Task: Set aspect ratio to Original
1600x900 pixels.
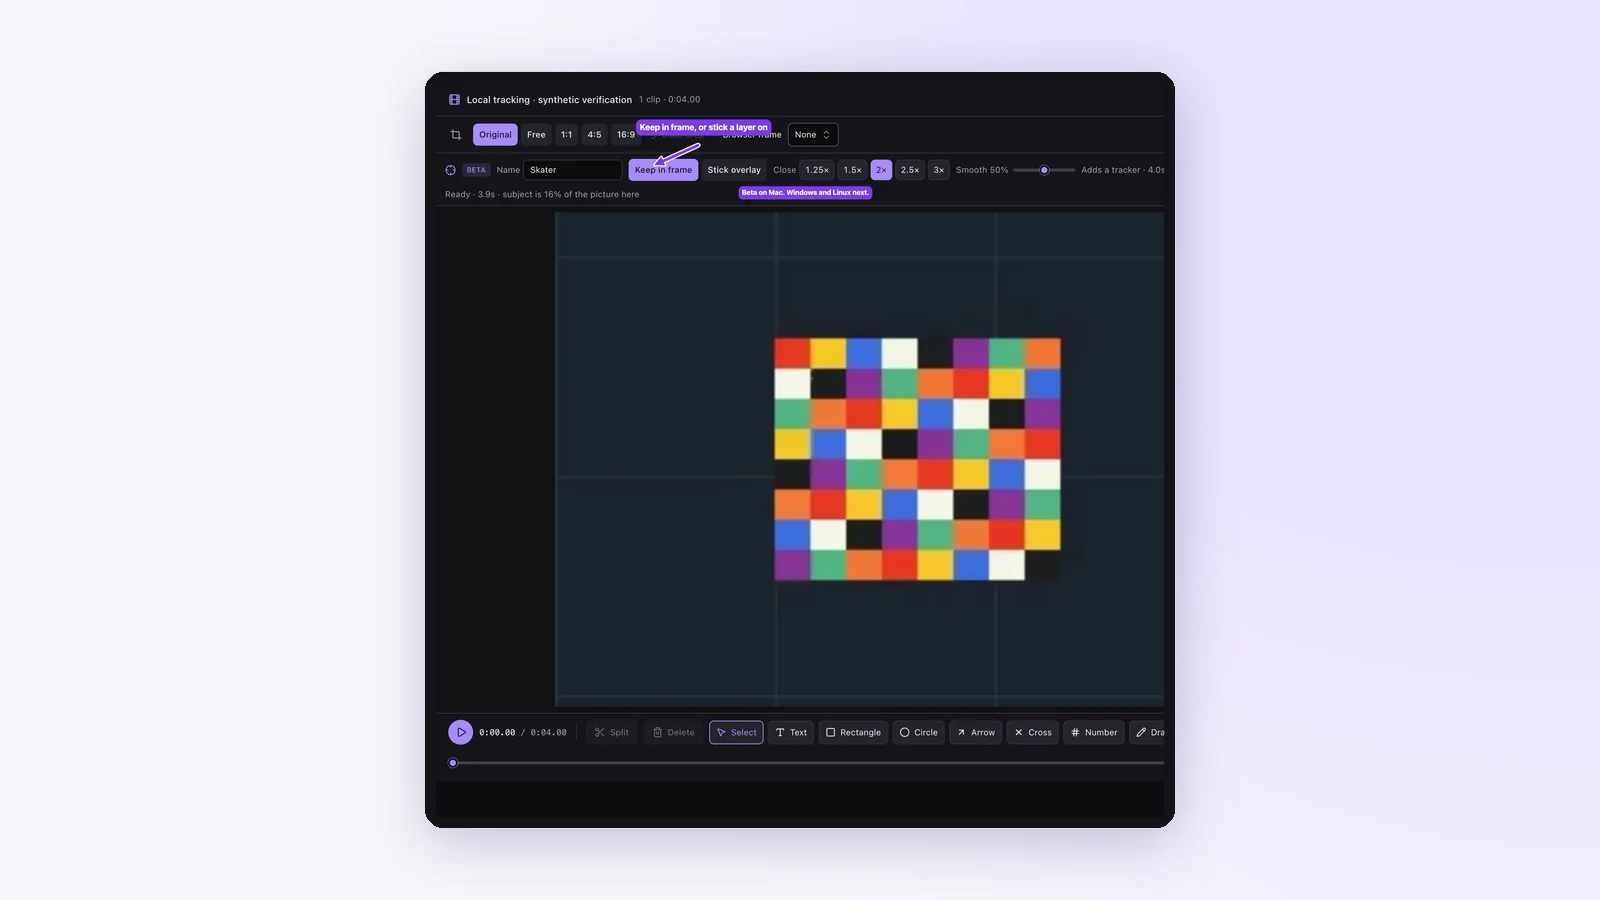Action: 495,135
